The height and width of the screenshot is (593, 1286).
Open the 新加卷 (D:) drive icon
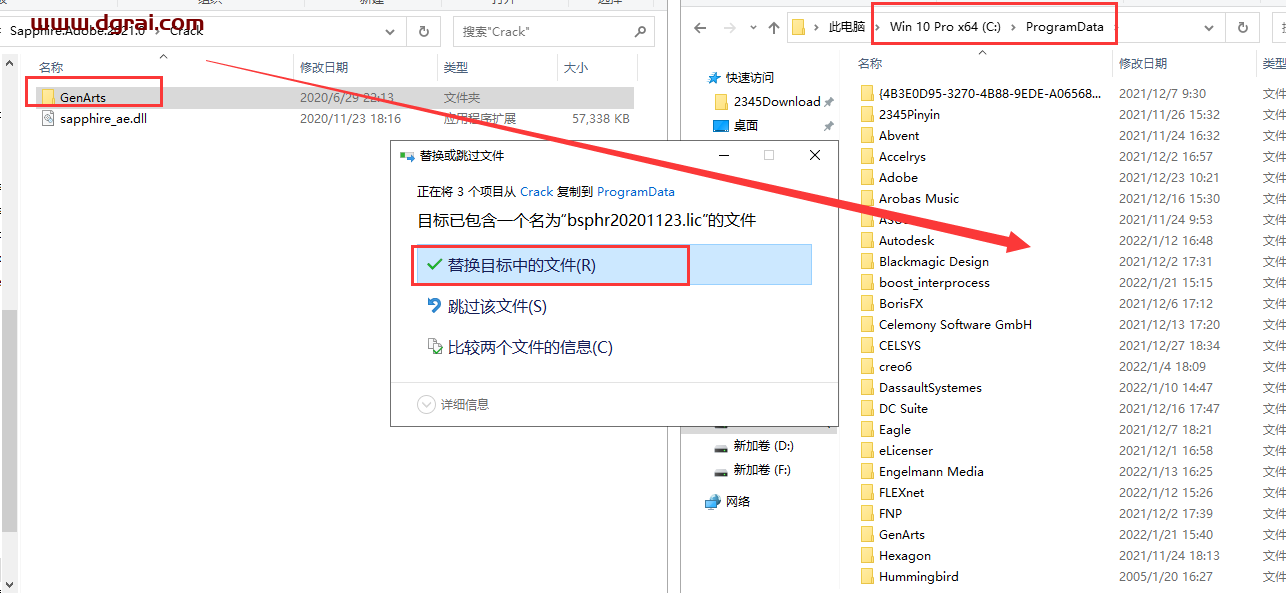[x=721, y=446]
